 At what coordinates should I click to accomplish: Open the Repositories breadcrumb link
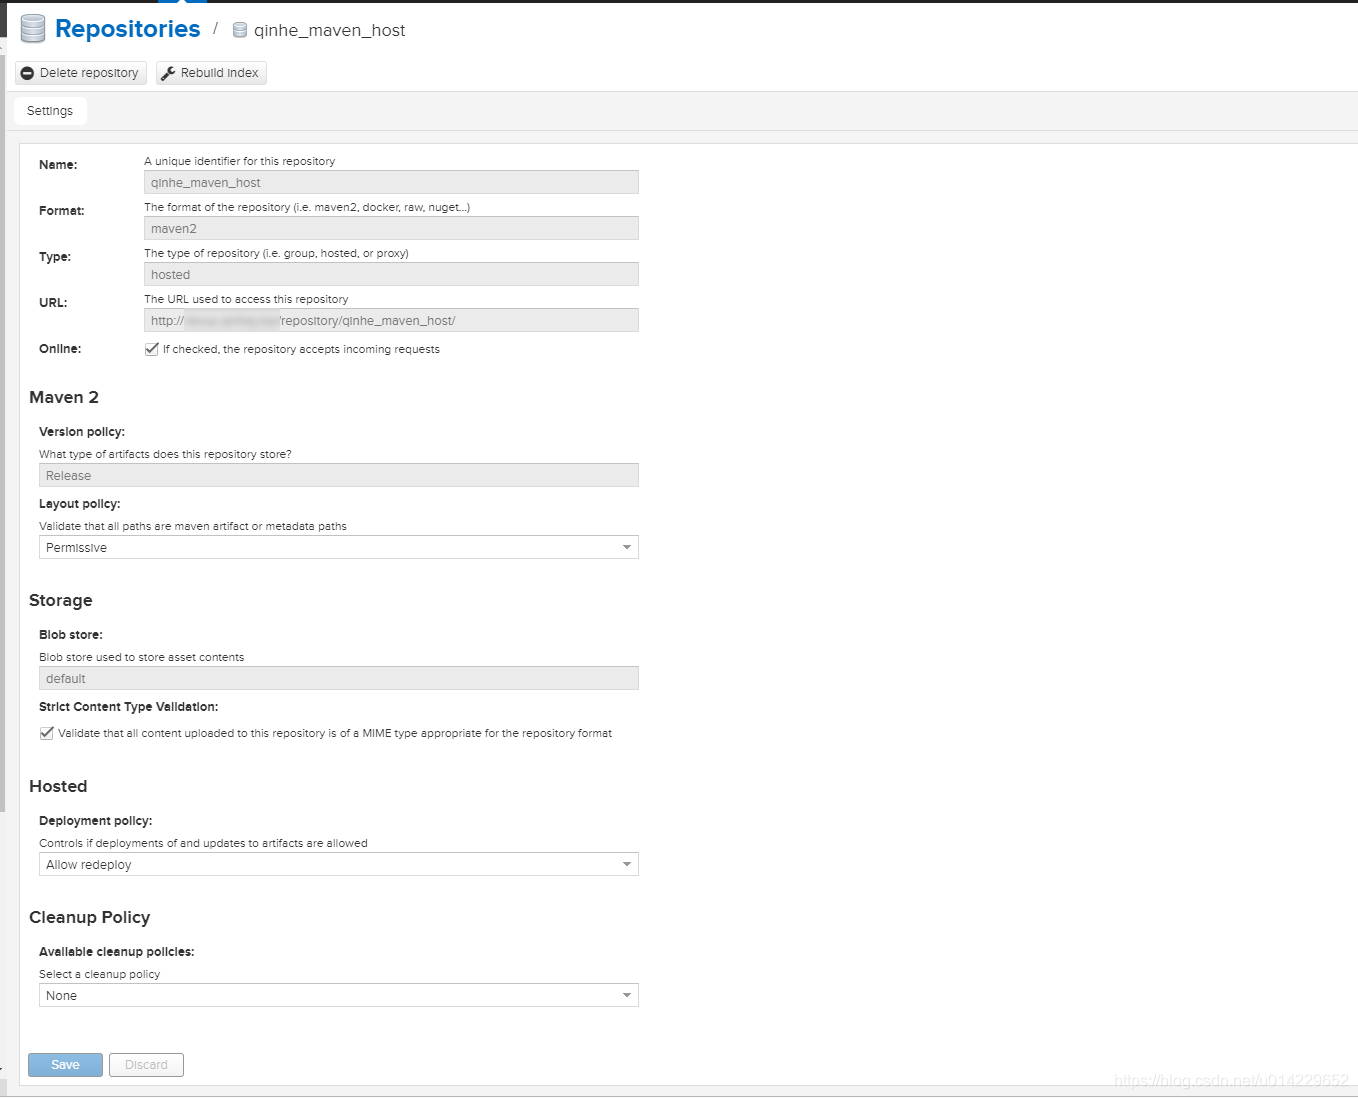point(128,29)
